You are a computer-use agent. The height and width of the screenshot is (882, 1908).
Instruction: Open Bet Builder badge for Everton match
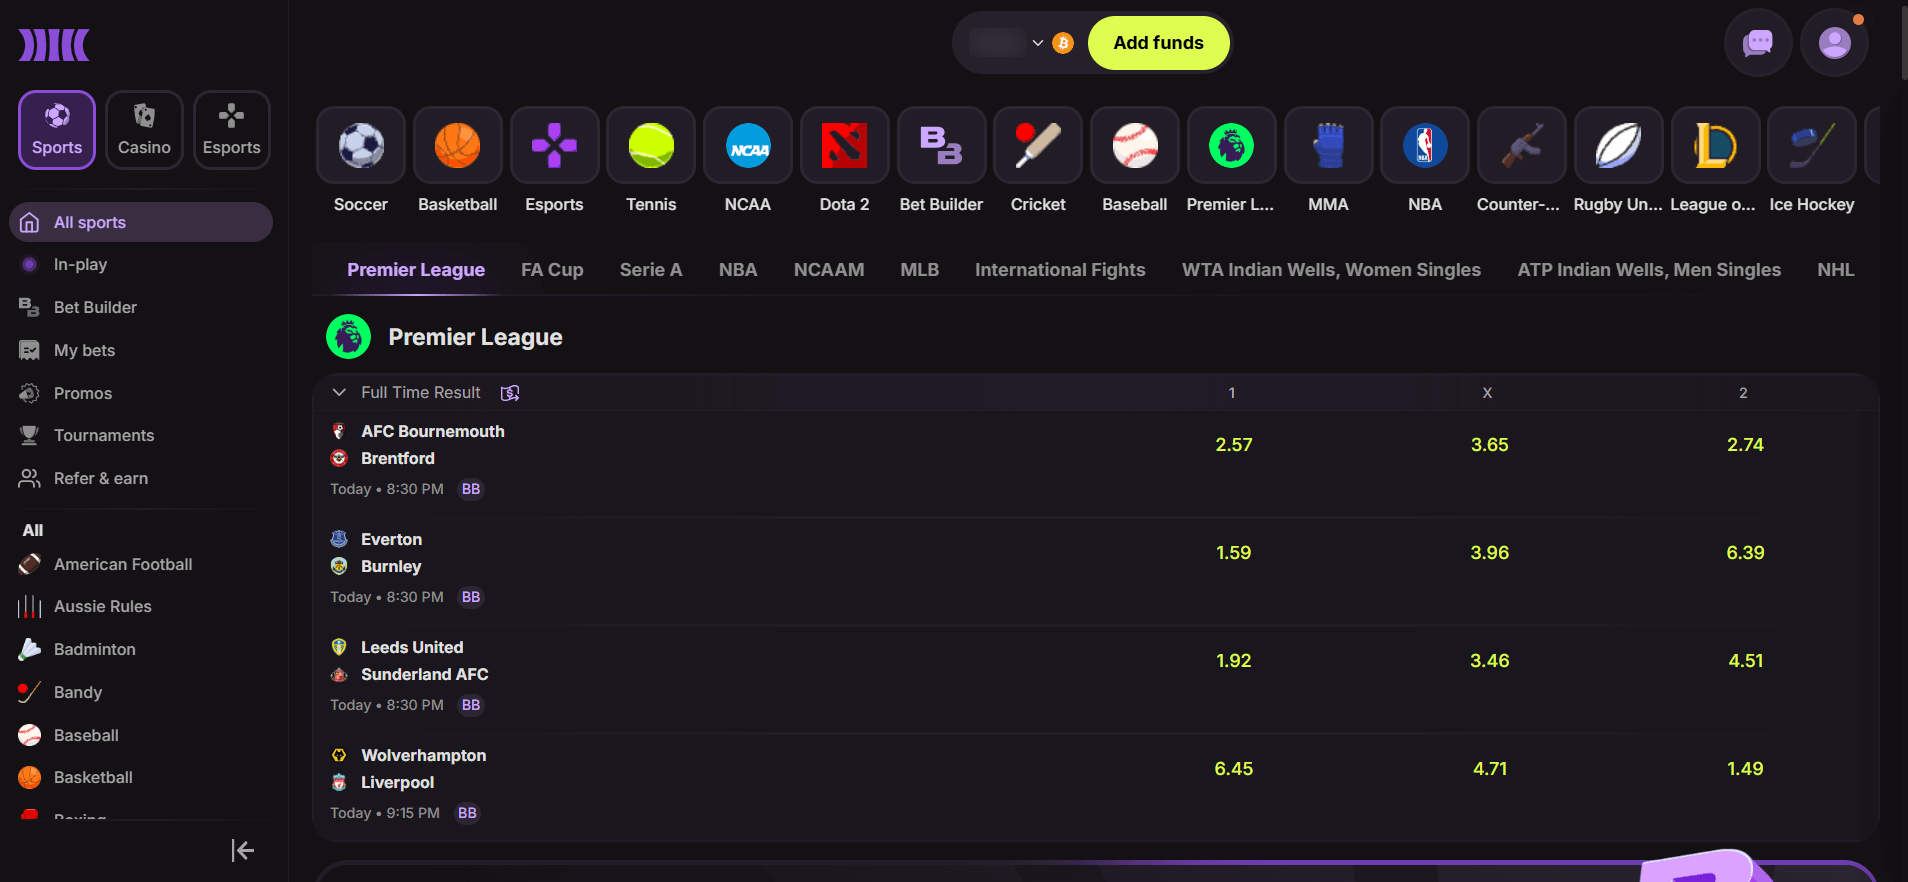471,597
